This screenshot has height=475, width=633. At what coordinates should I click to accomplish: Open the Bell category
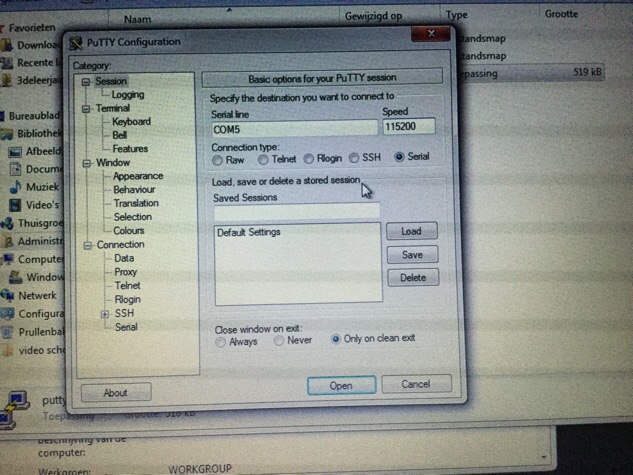pyautogui.click(x=119, y=135)
